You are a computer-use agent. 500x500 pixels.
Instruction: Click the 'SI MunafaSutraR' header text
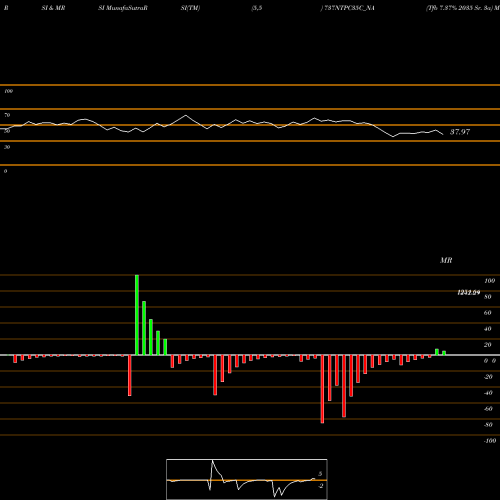[x=123, y=8]
